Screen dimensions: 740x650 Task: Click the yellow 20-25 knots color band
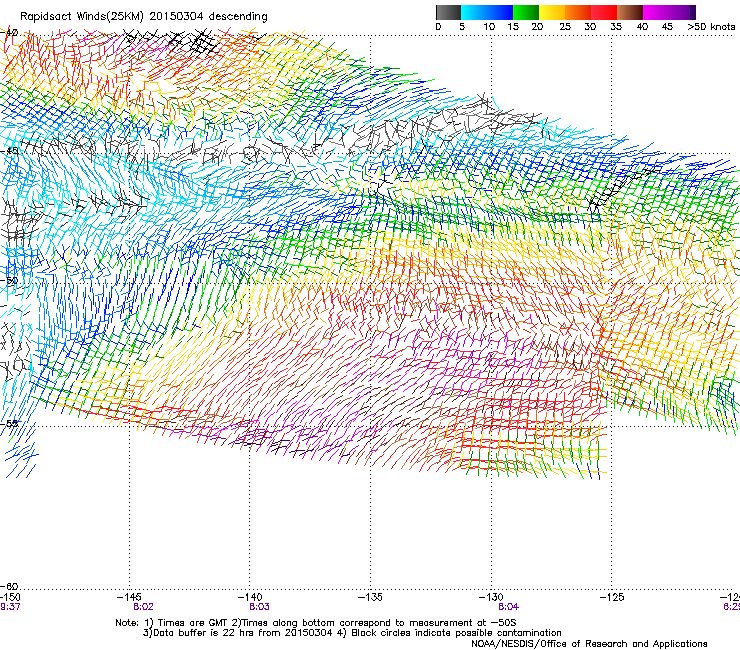(552, 12)
